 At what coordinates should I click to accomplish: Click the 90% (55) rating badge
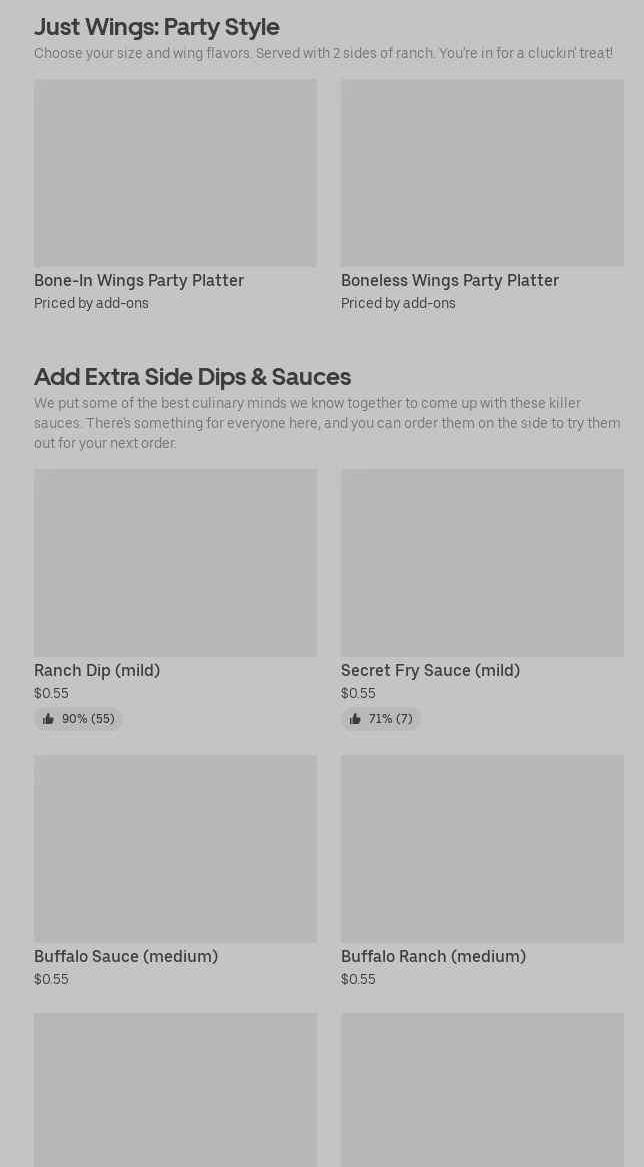(78, 719)
